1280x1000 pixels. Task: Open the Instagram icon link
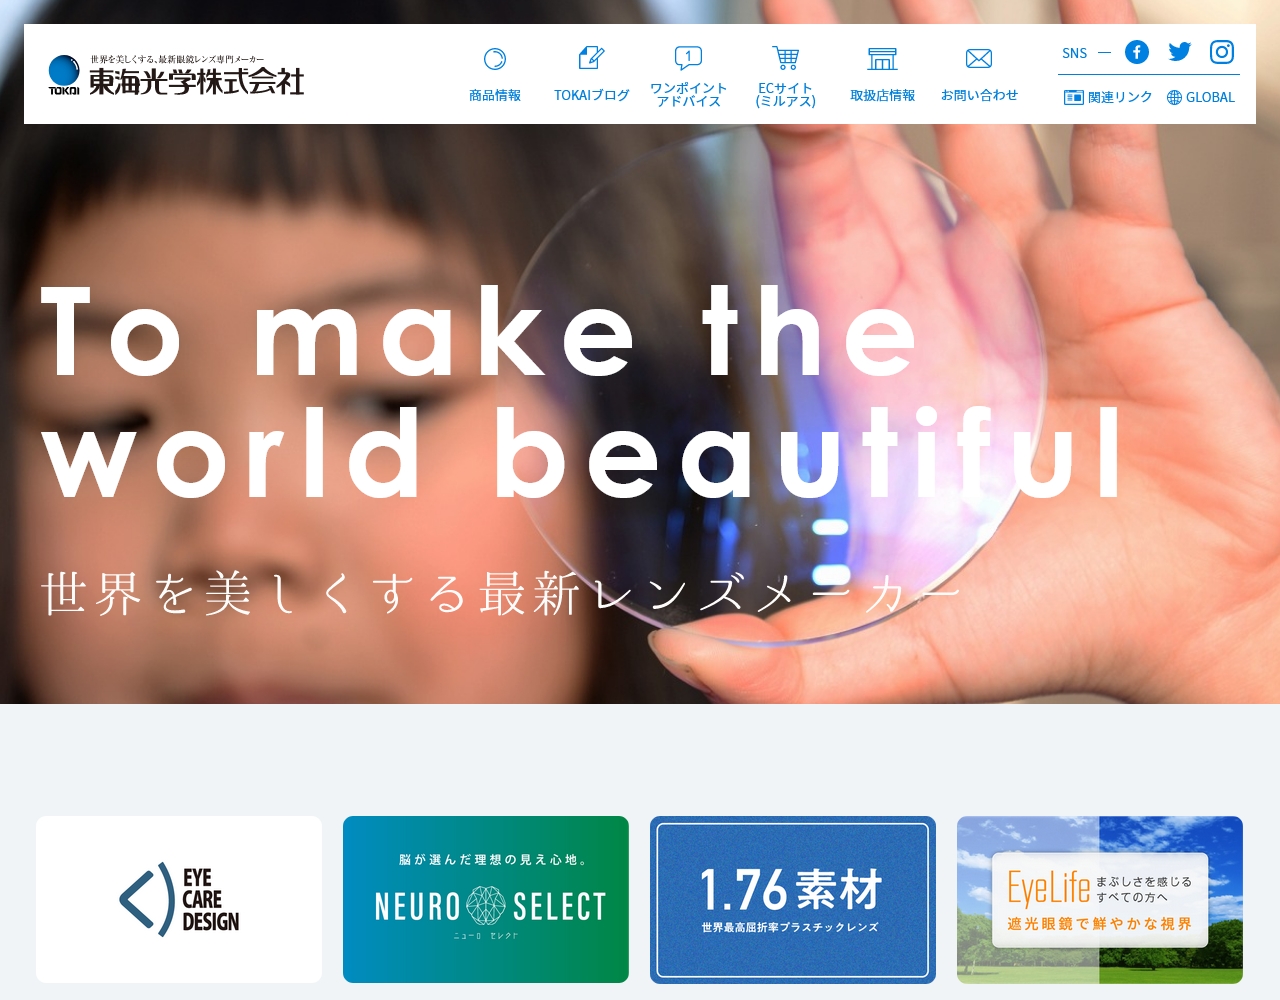1222,52
